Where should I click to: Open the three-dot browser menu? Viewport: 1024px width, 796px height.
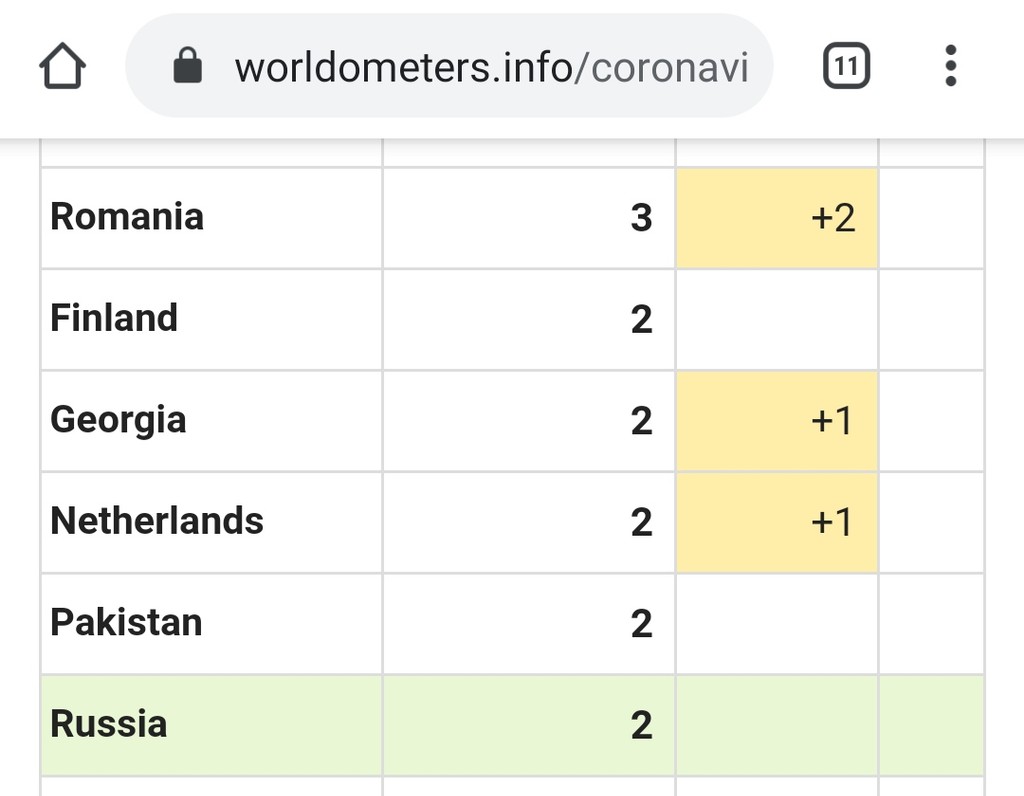coord(951,65)
